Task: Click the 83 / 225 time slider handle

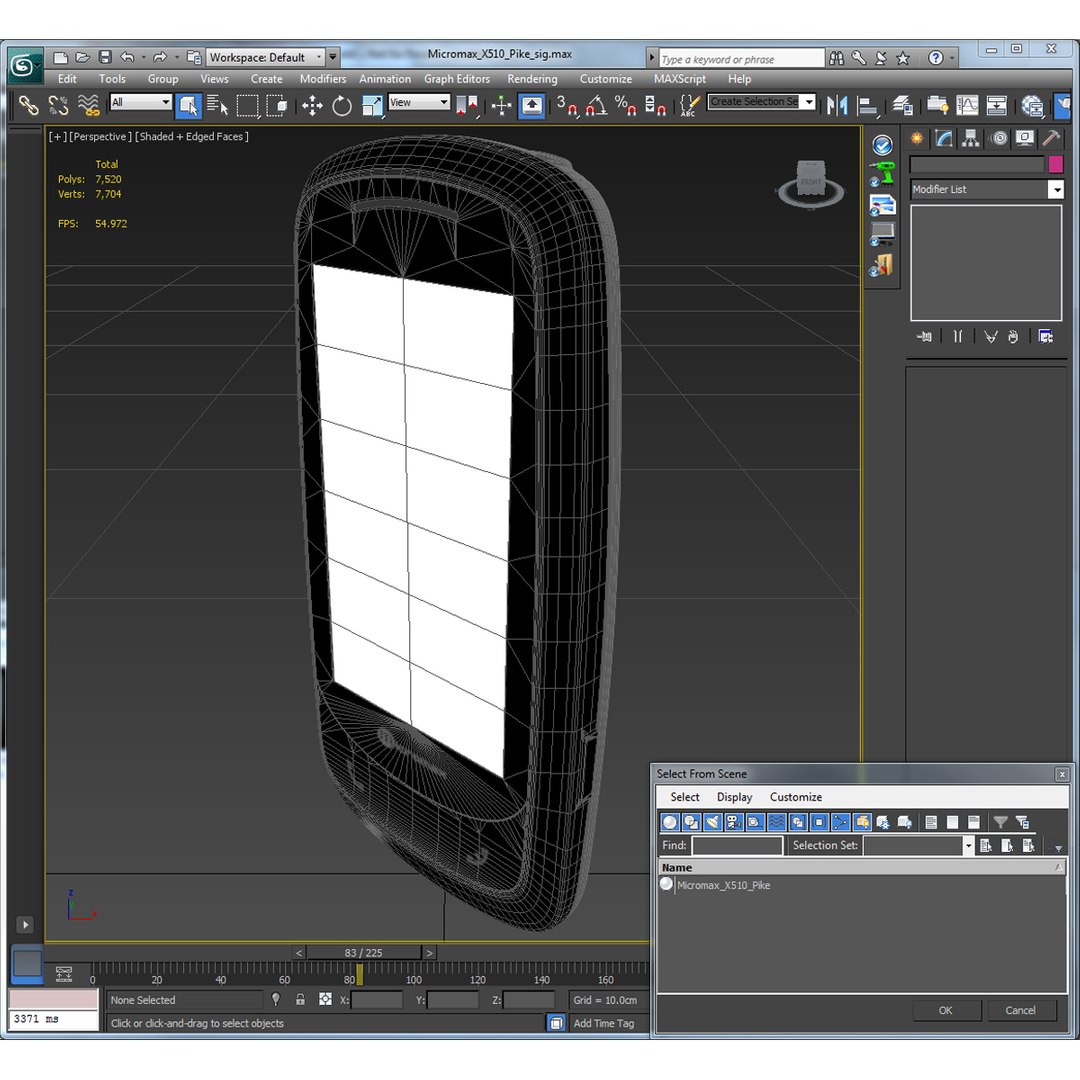Action: [x=364, y=953]
